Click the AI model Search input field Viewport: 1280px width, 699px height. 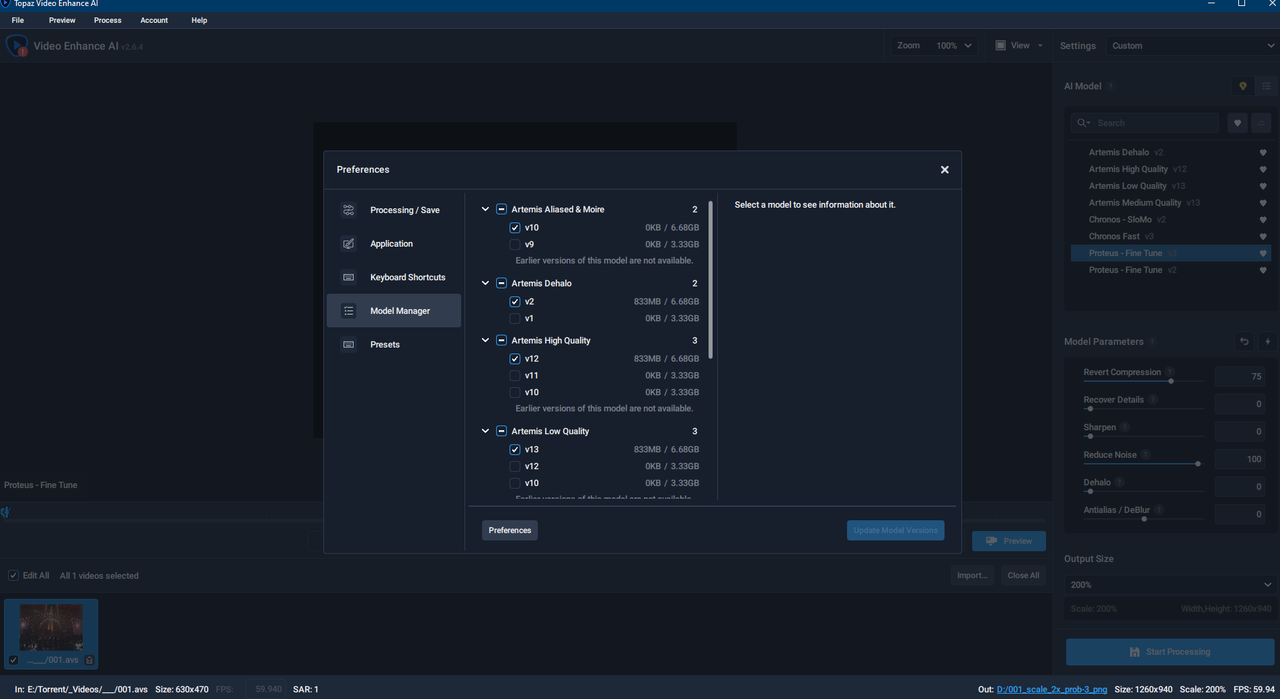(x=1144, y=123)
